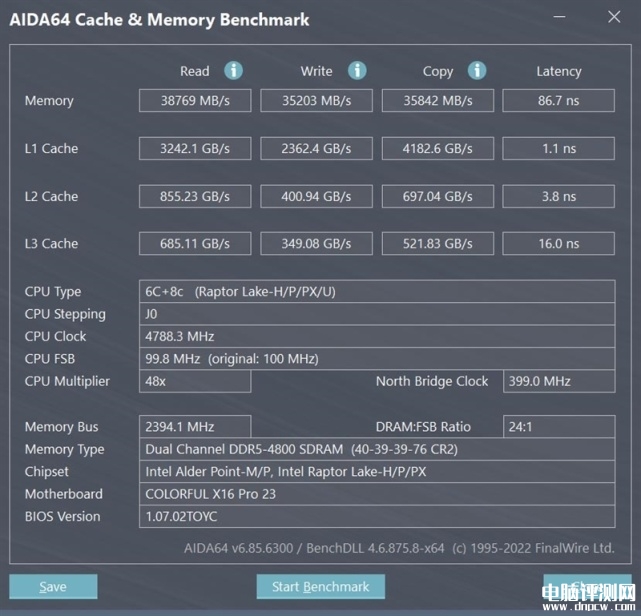Click the Write info icon

point(357,71)
